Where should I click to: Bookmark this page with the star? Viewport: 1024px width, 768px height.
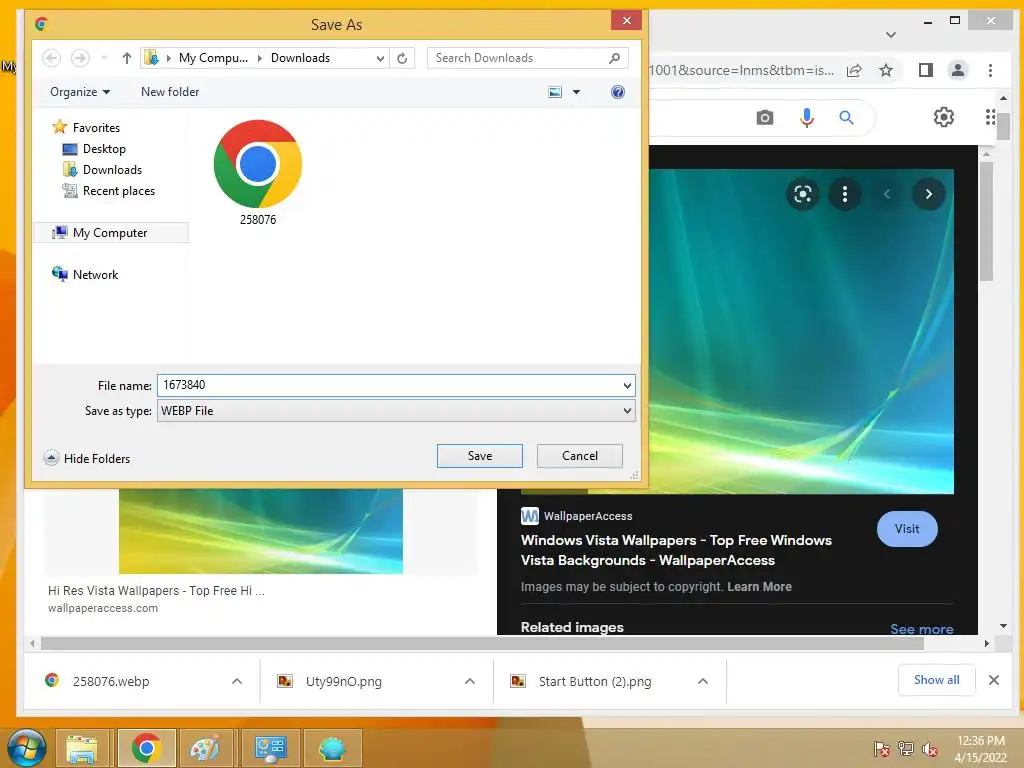886,71
